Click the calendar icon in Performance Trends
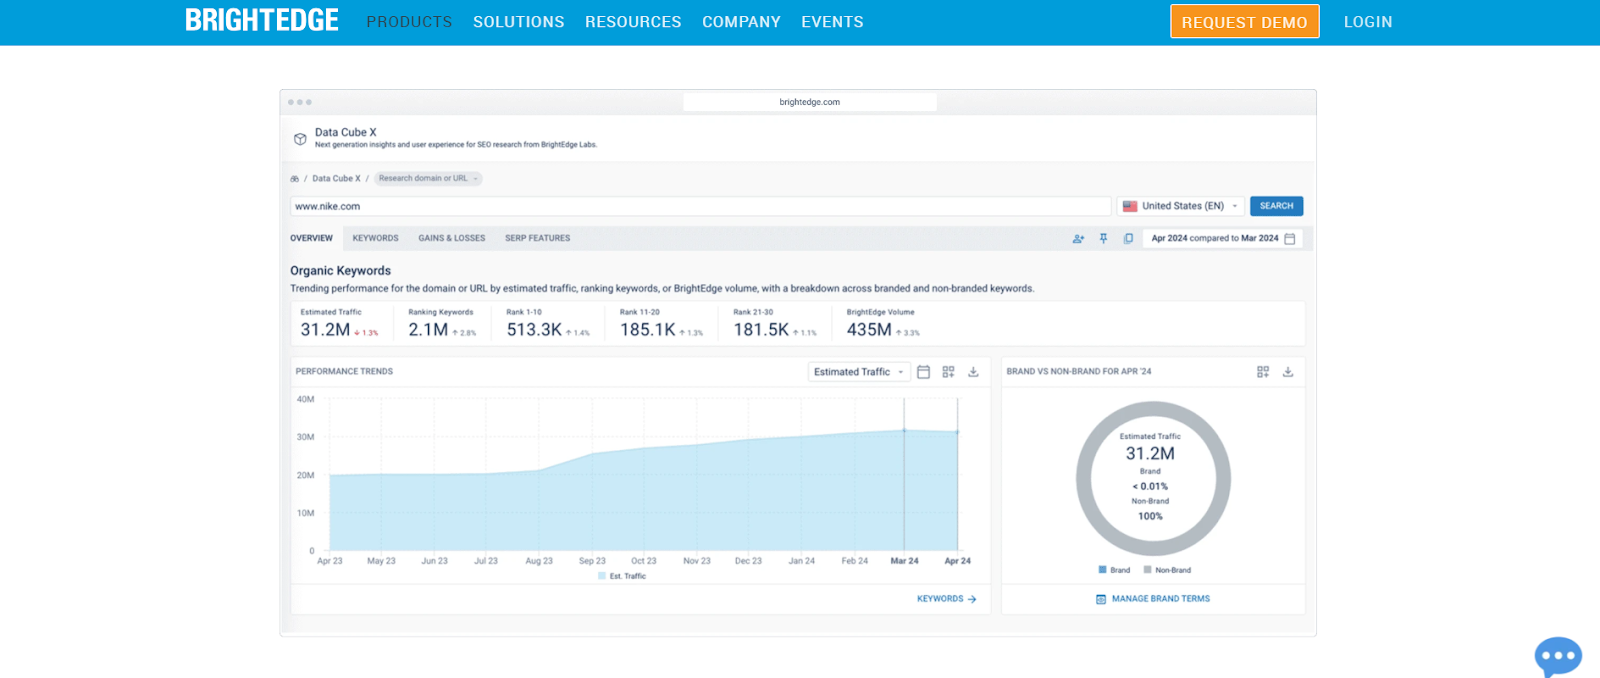Image resolution: width=1600 pixels, height=678 pixels. point(923,372)
